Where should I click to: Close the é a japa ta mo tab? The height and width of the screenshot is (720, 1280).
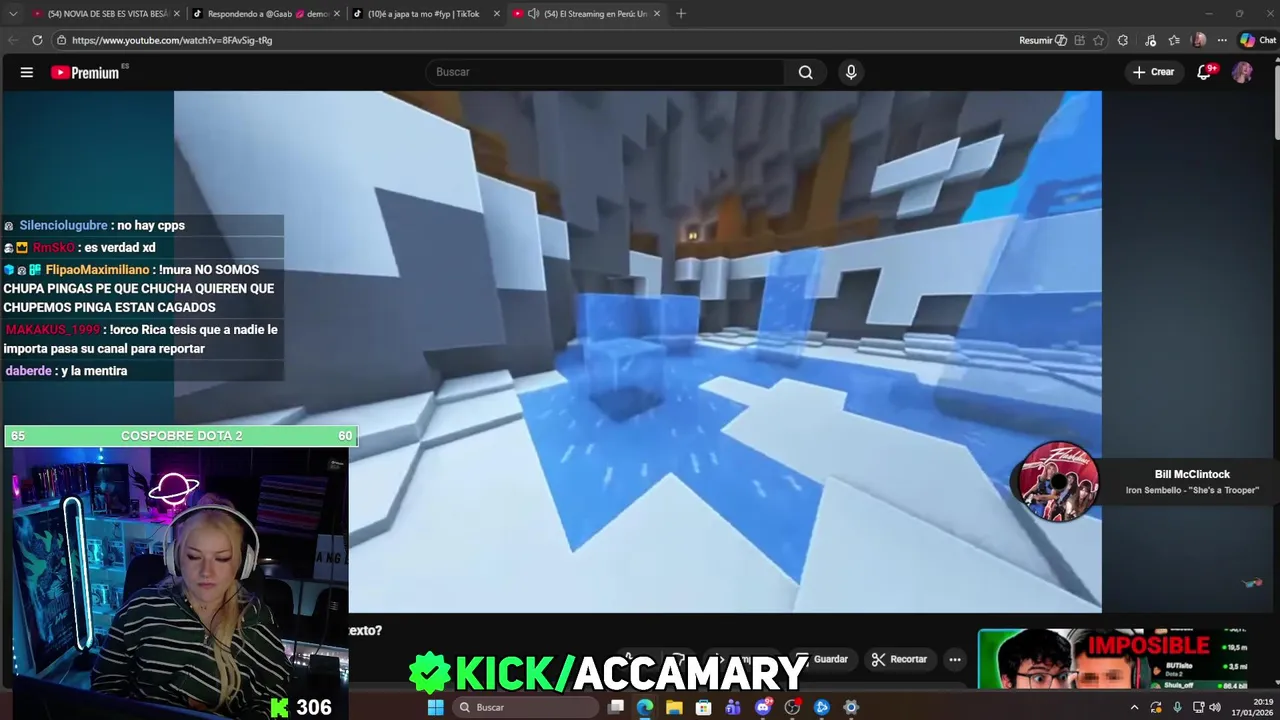coord(496,14)
